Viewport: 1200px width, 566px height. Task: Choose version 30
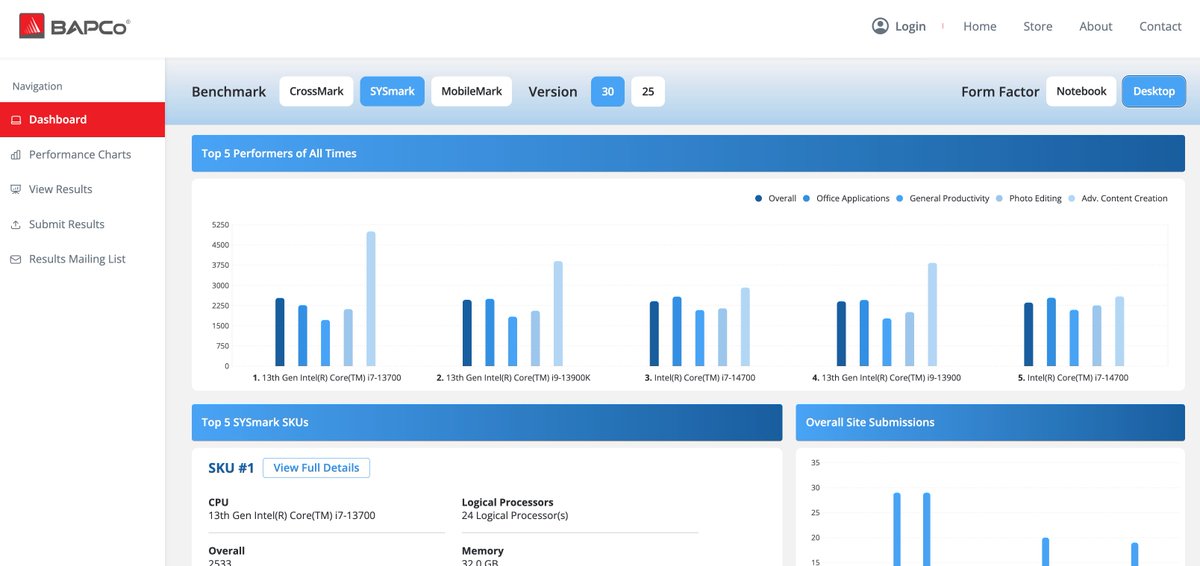pos(608,91)
